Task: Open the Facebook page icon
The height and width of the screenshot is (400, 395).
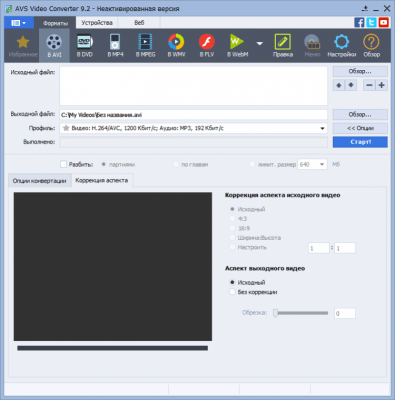Action: (359, 23)
